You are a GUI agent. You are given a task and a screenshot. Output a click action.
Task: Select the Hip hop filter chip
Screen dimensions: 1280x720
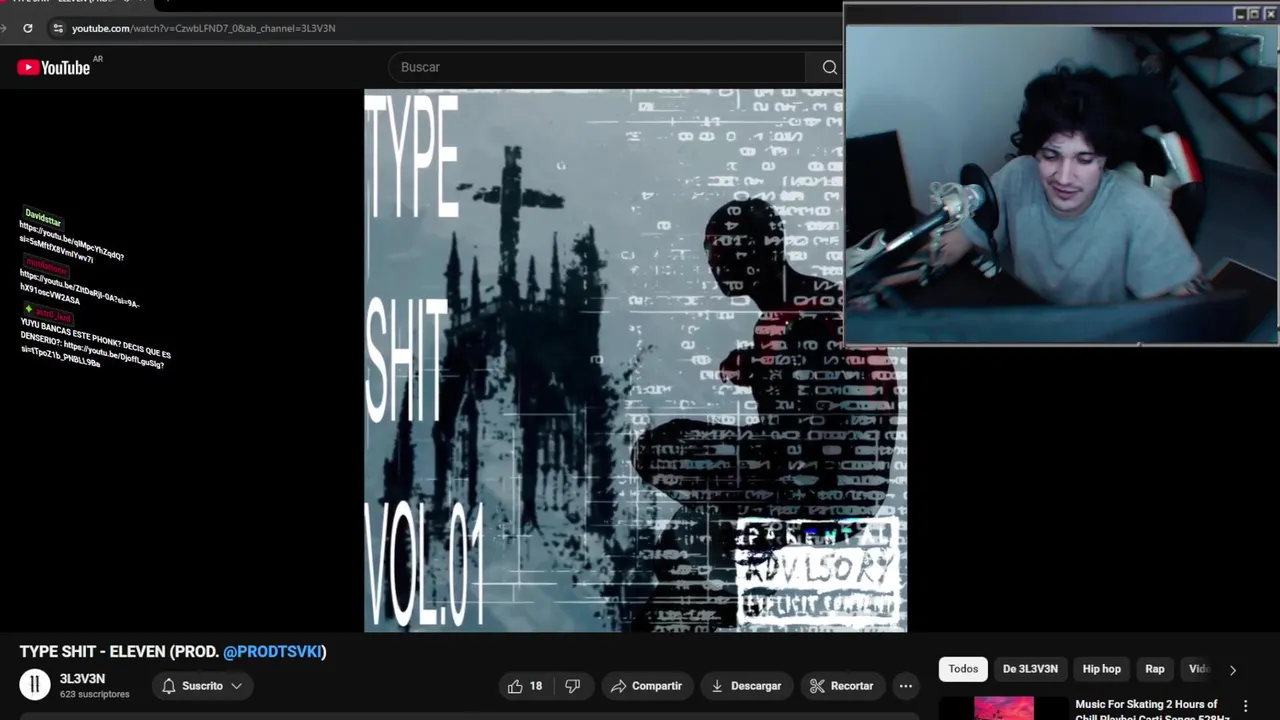[1101, 669]
